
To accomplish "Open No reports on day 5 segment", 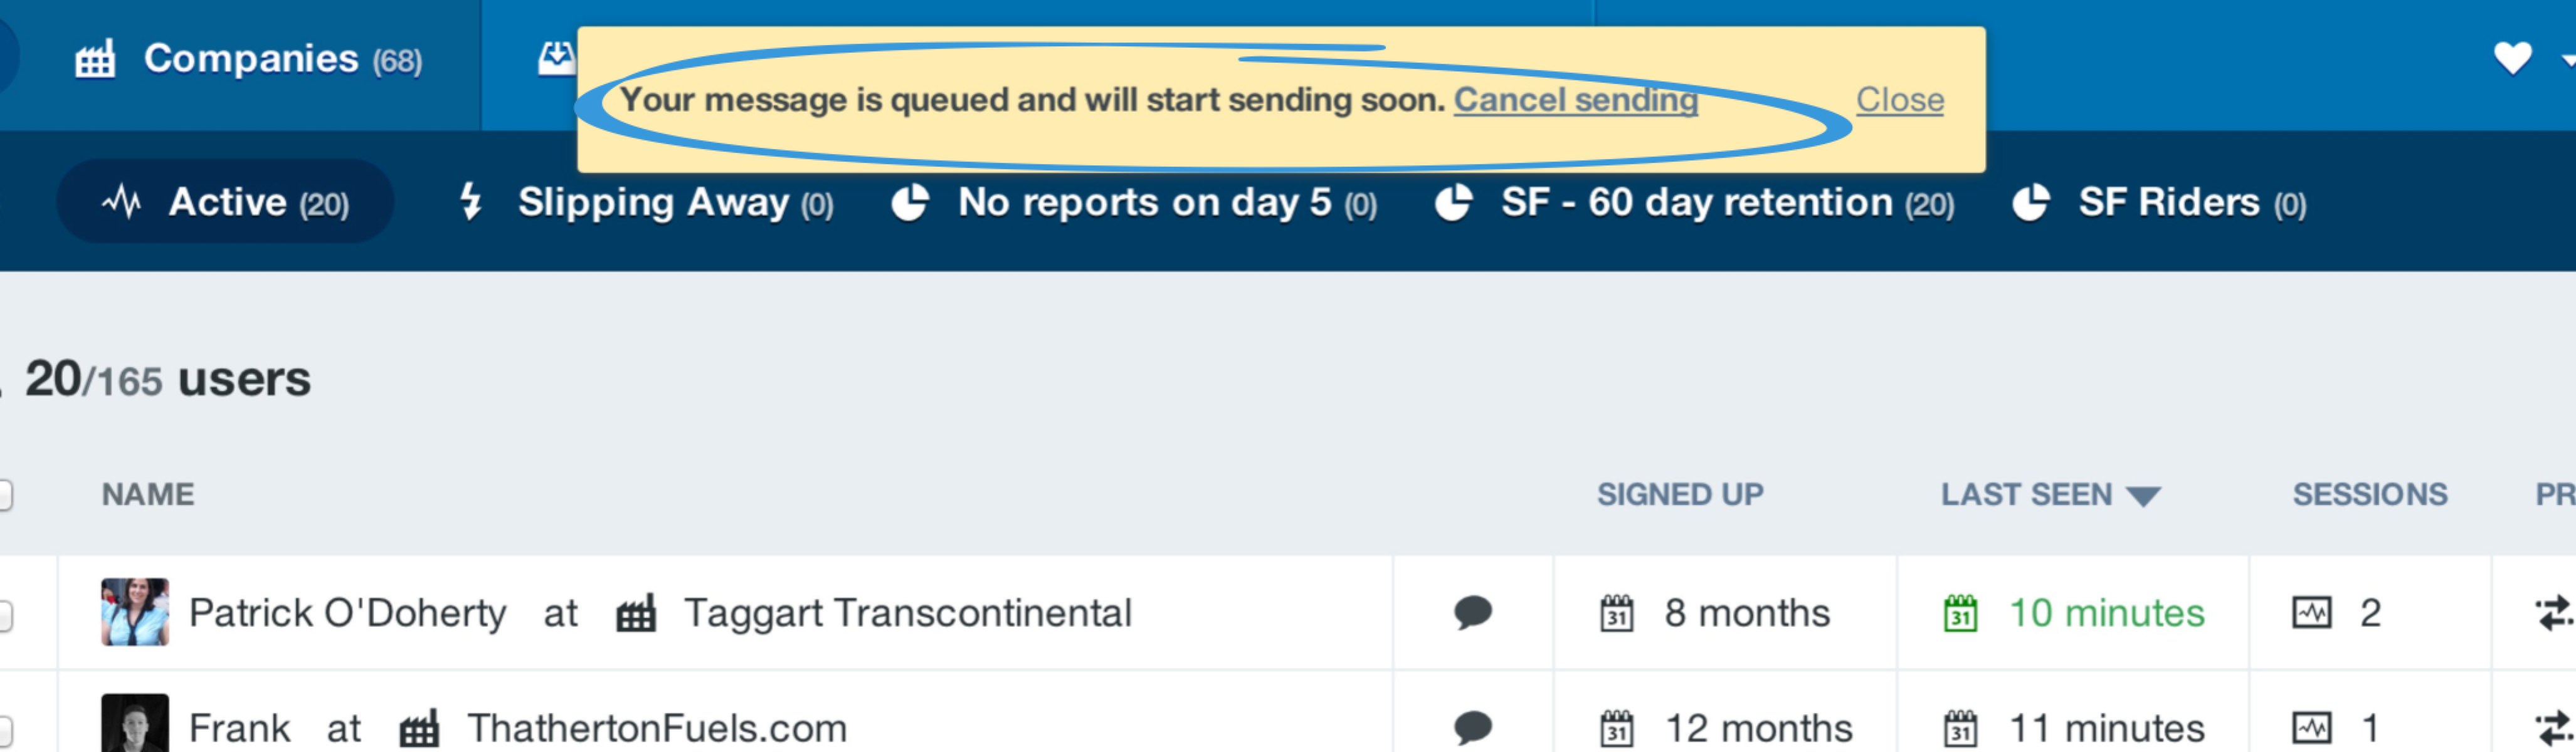I will pos(1134,203).
